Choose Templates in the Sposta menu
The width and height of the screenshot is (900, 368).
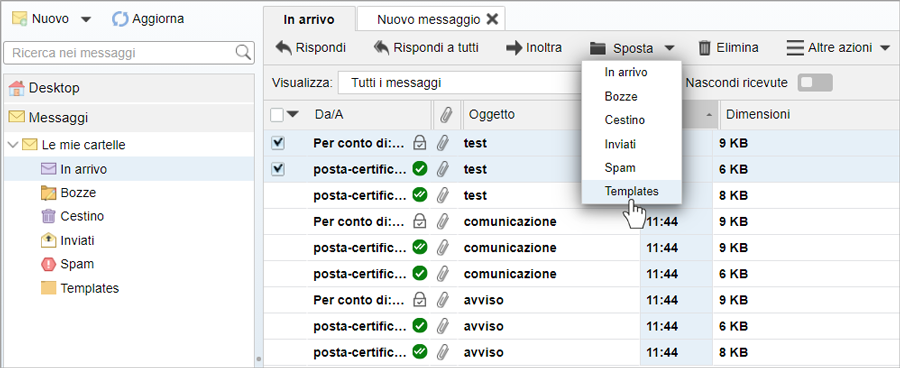631,191
